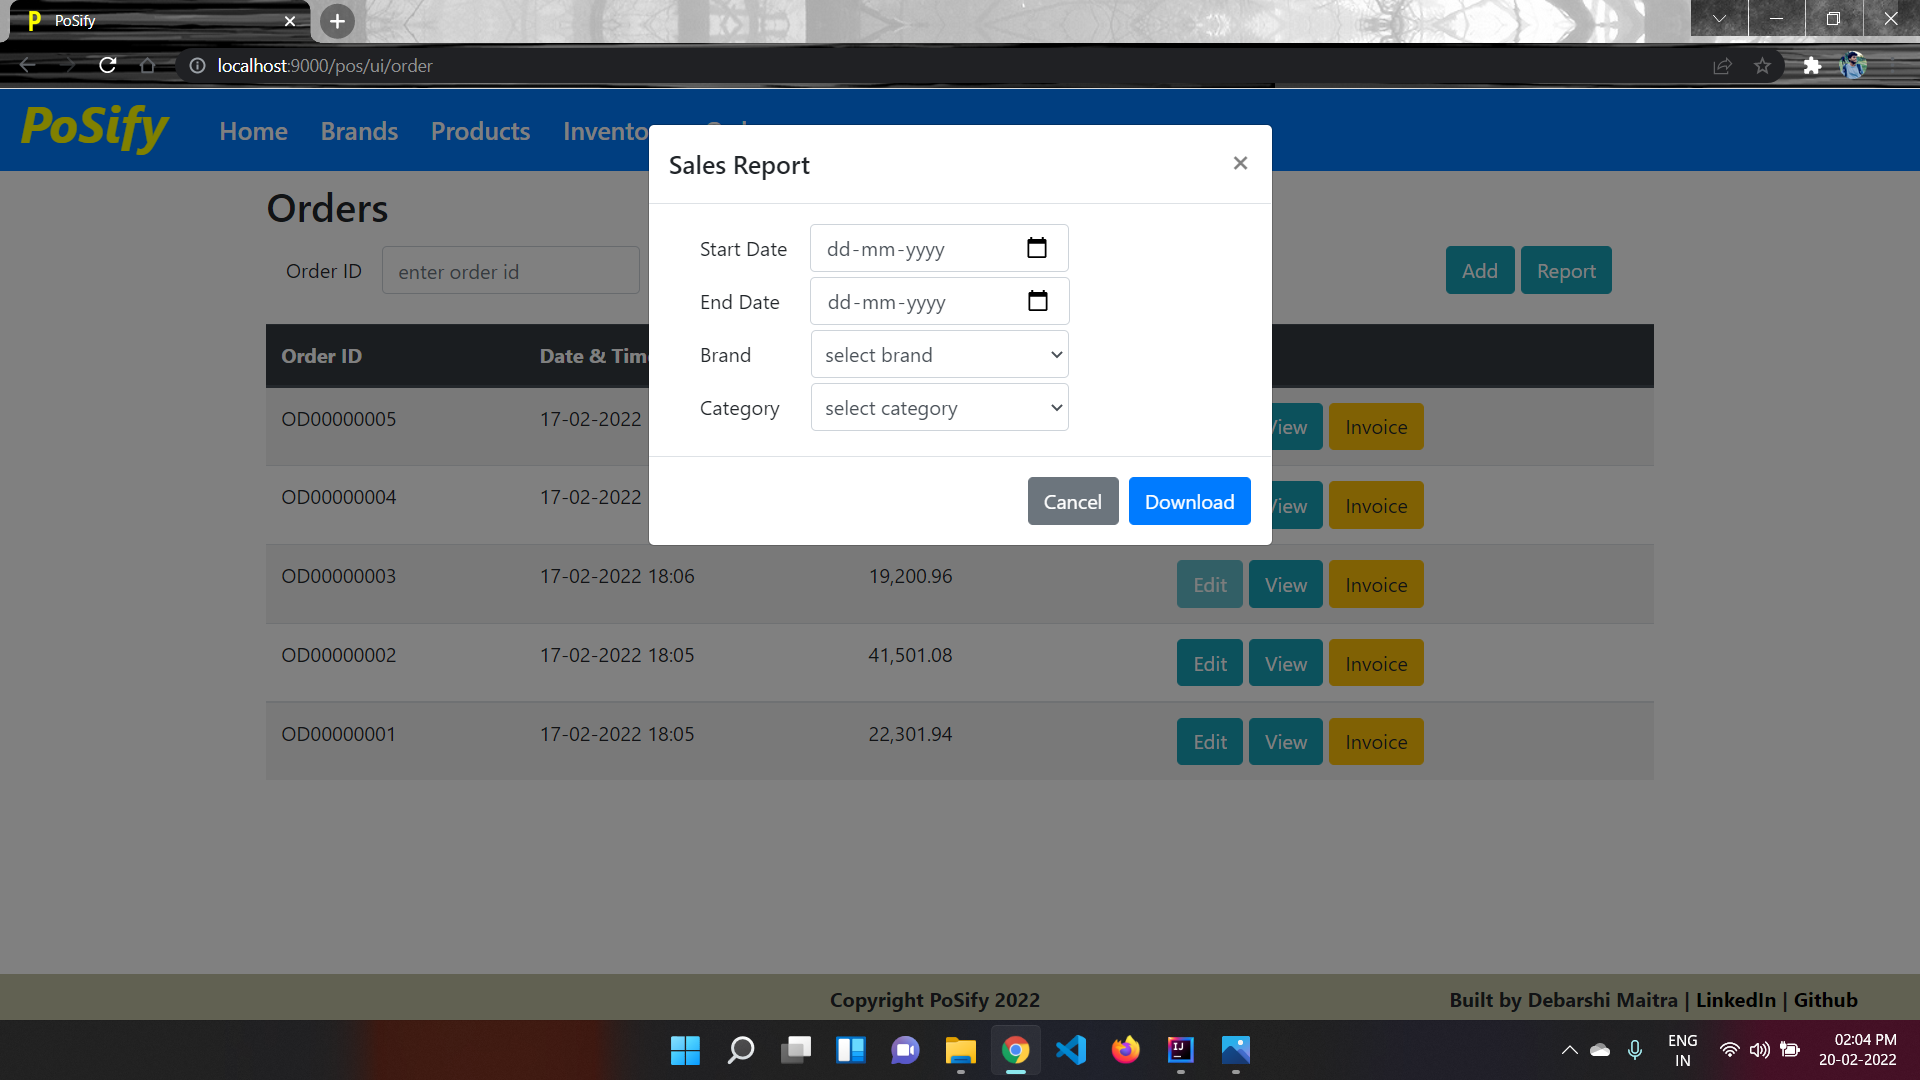Screen dimensions: 1920x1080
Task: Expand the select brand dropdown
Action: coord(939,355)
